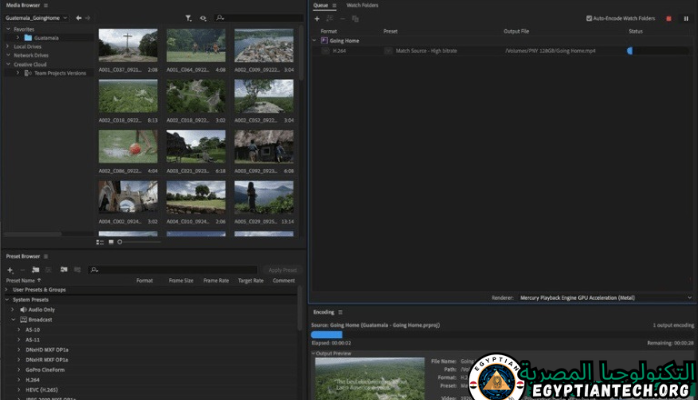Add source to queue with plus icon
The width and height of the screenshot is (698, 400).
(317, 19)
